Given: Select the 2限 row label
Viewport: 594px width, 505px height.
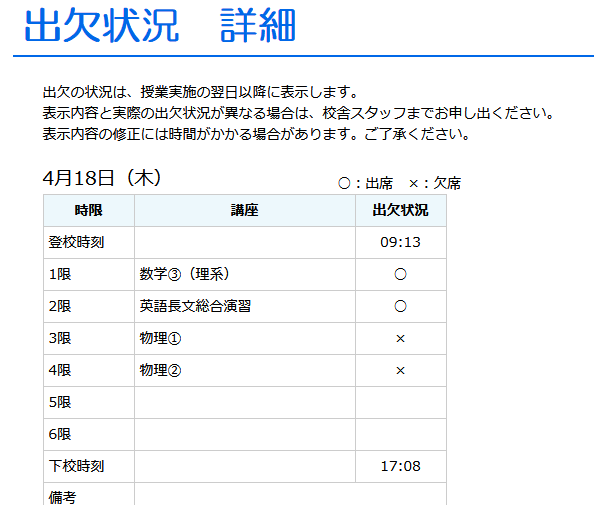Looking at the screenshot, I should click(60, 306).
